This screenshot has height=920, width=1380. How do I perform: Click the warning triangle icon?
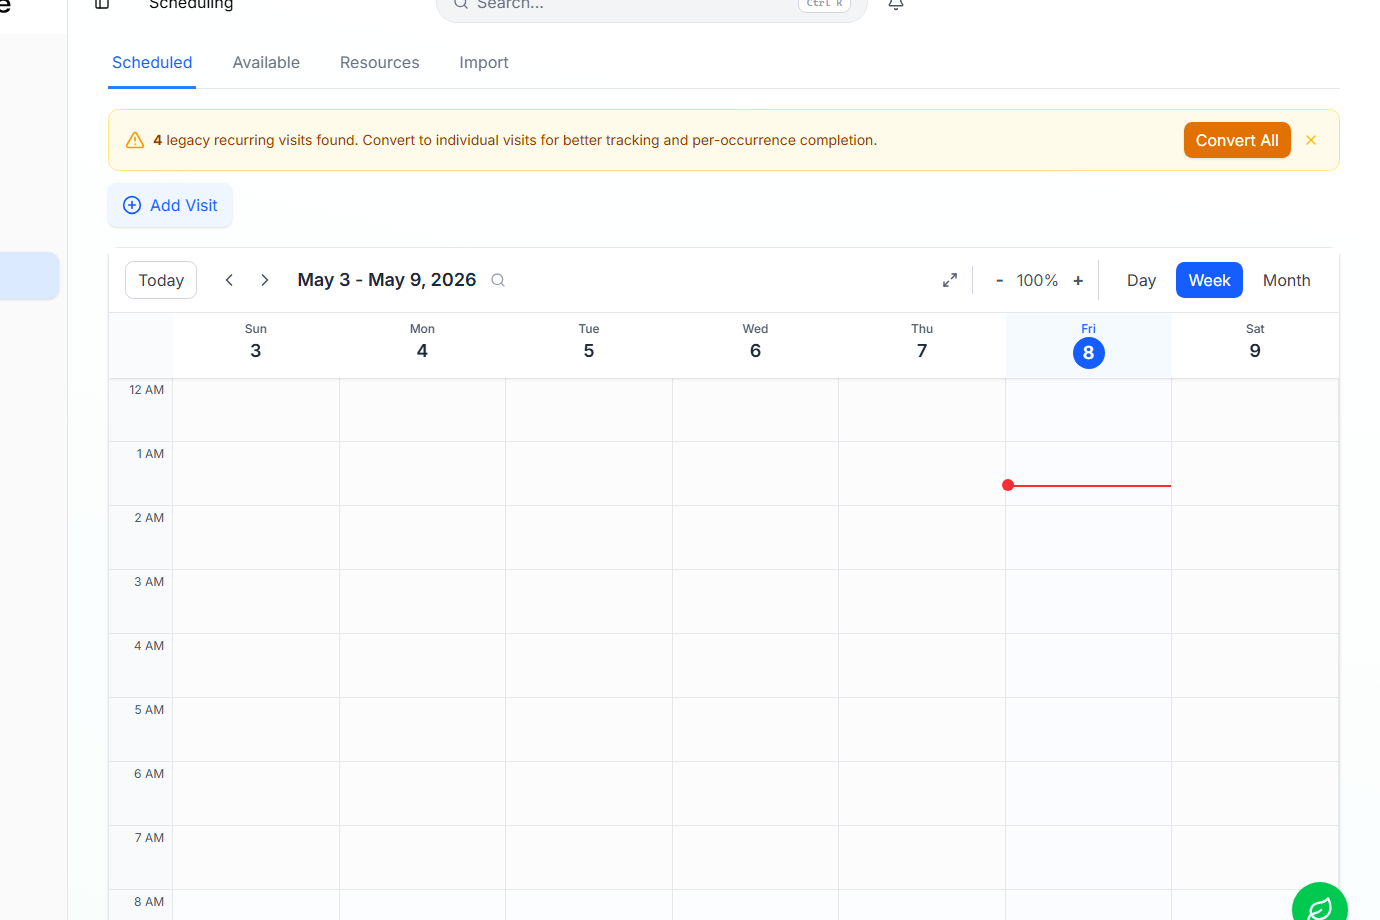click(x=135, y=140)
